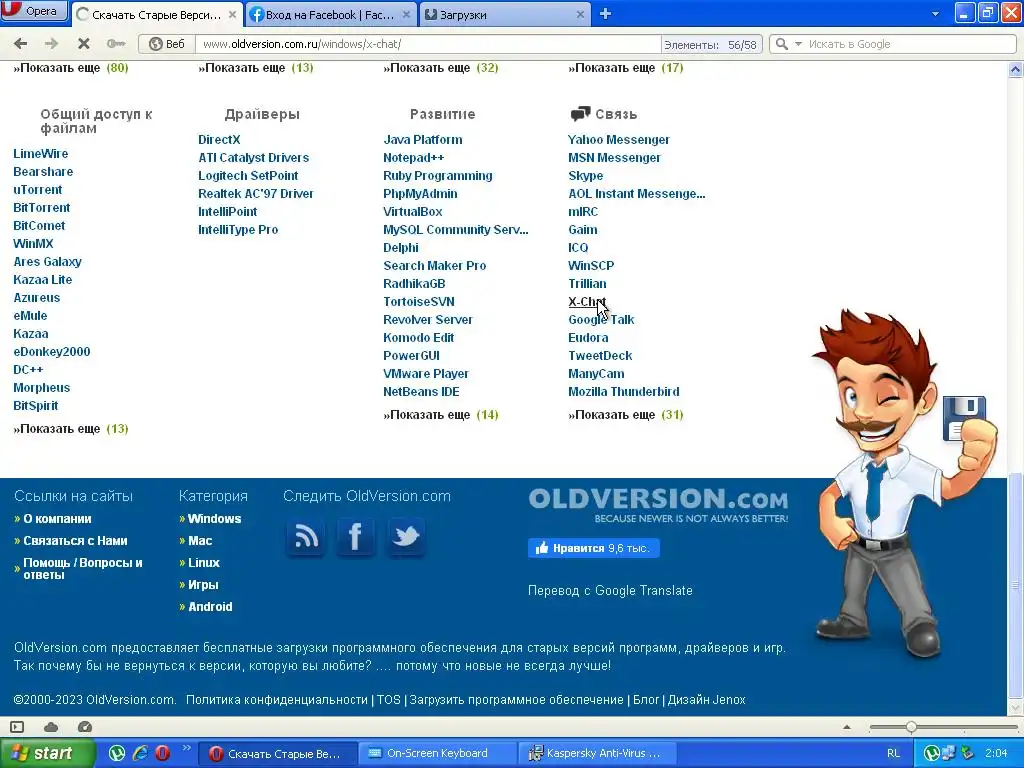Stop page loading with the X button
The width and height of the screenshot is (1024, 768).
(84, 44)
